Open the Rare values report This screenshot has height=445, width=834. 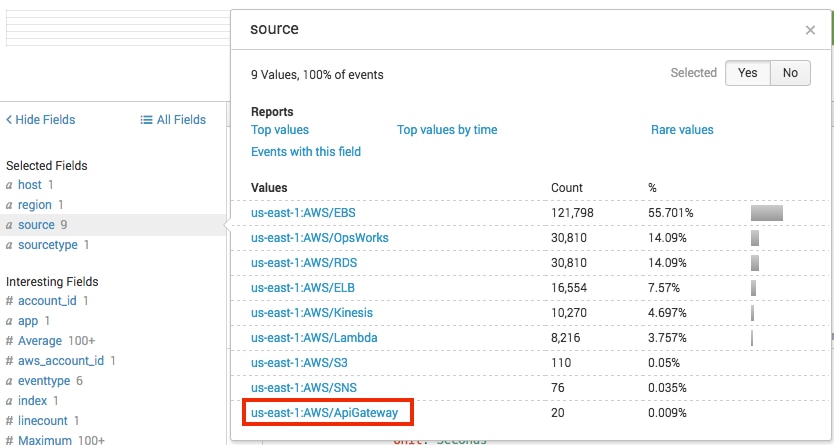(682, 130)
